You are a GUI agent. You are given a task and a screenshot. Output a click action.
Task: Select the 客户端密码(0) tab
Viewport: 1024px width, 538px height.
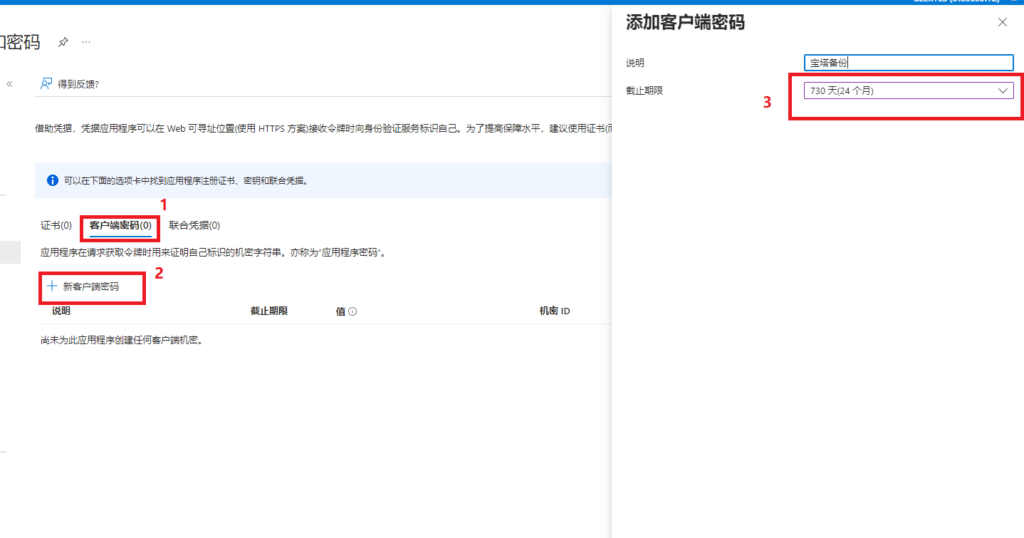(120, 226)
